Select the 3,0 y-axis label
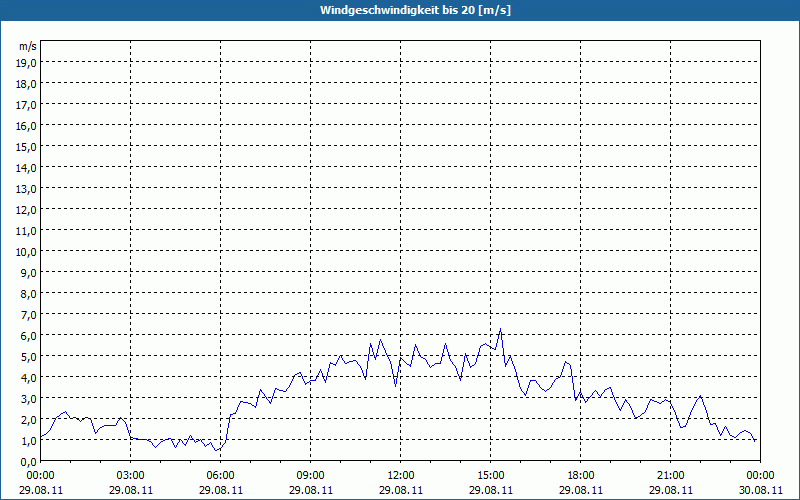Viewport: 800px width, 500px height. pos(29,399)
